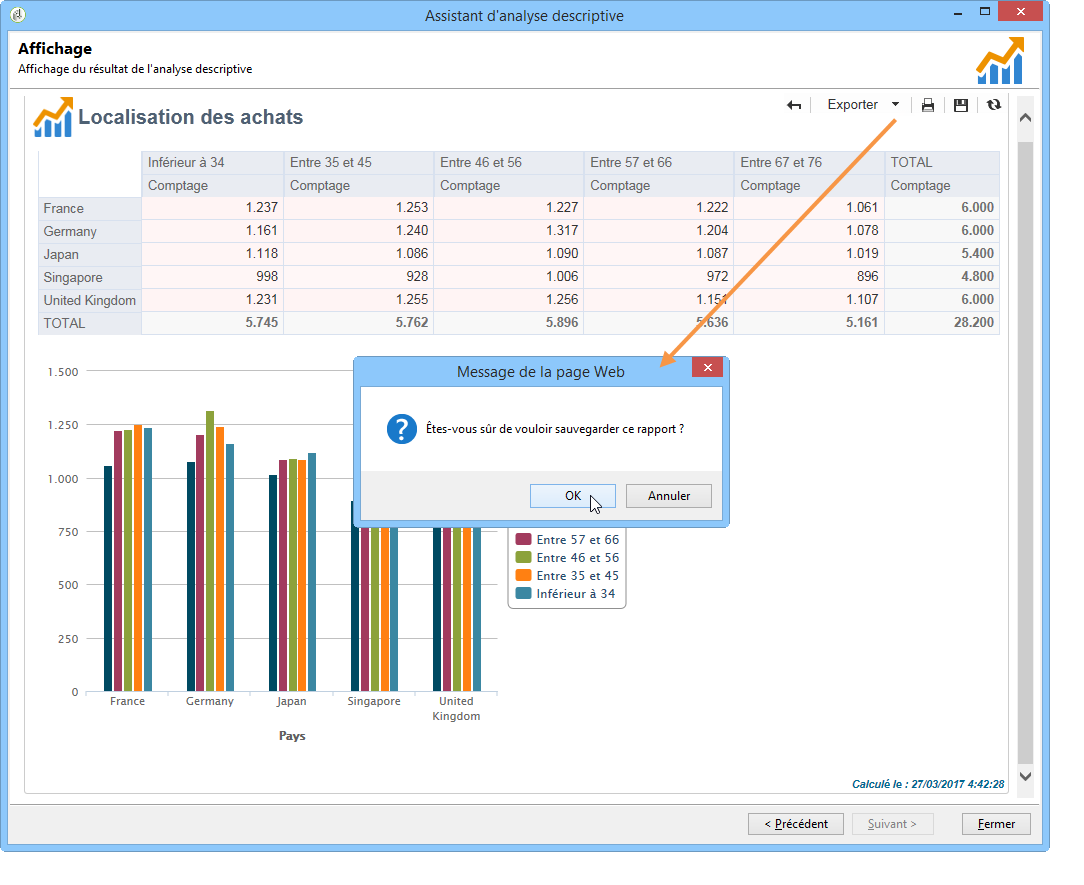Click the floppy disk save icon
The width and height of the screenshot is (1084, 885).
coord(961,105)
